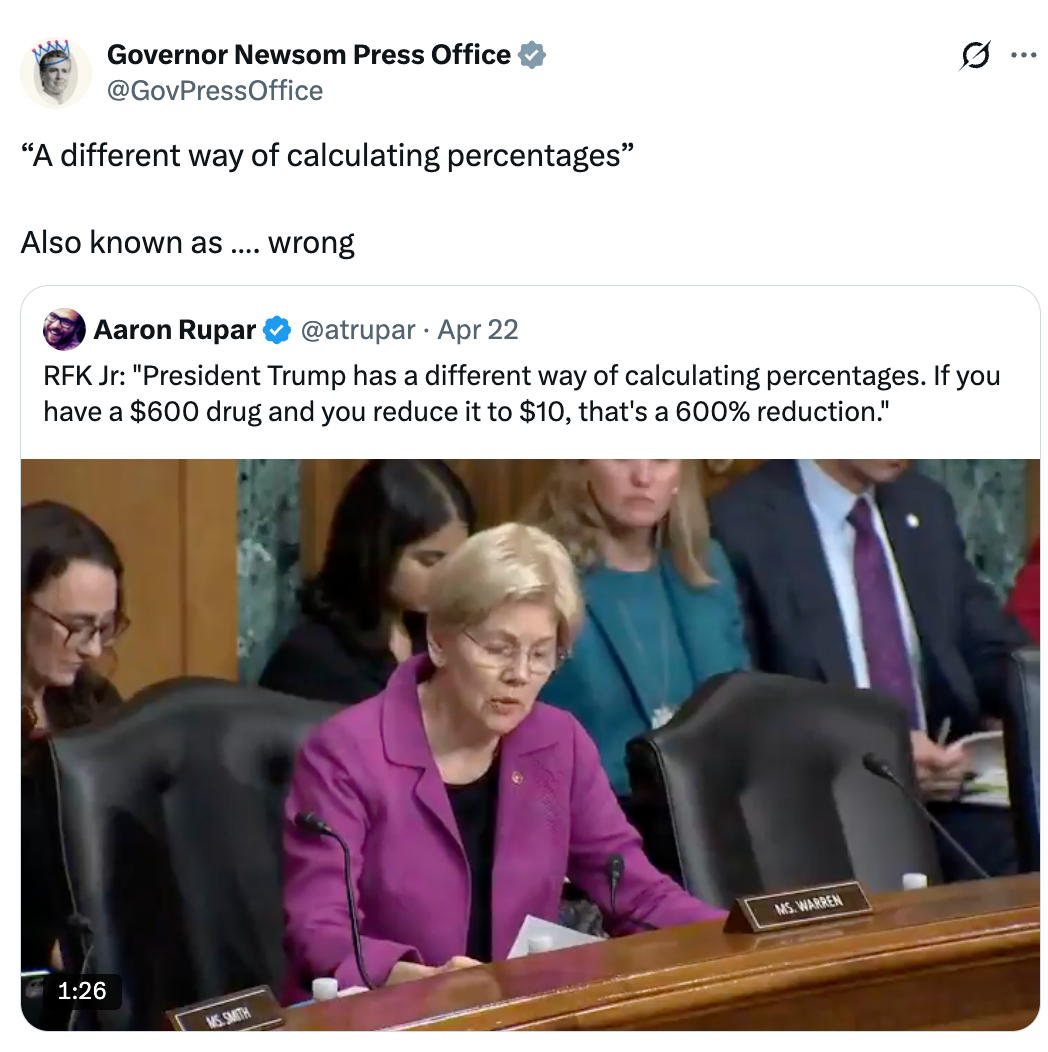Click the gray verified badge next to Governor Newsom Press Office
The image size is (1048, 1052).
(x=530, y=55)
